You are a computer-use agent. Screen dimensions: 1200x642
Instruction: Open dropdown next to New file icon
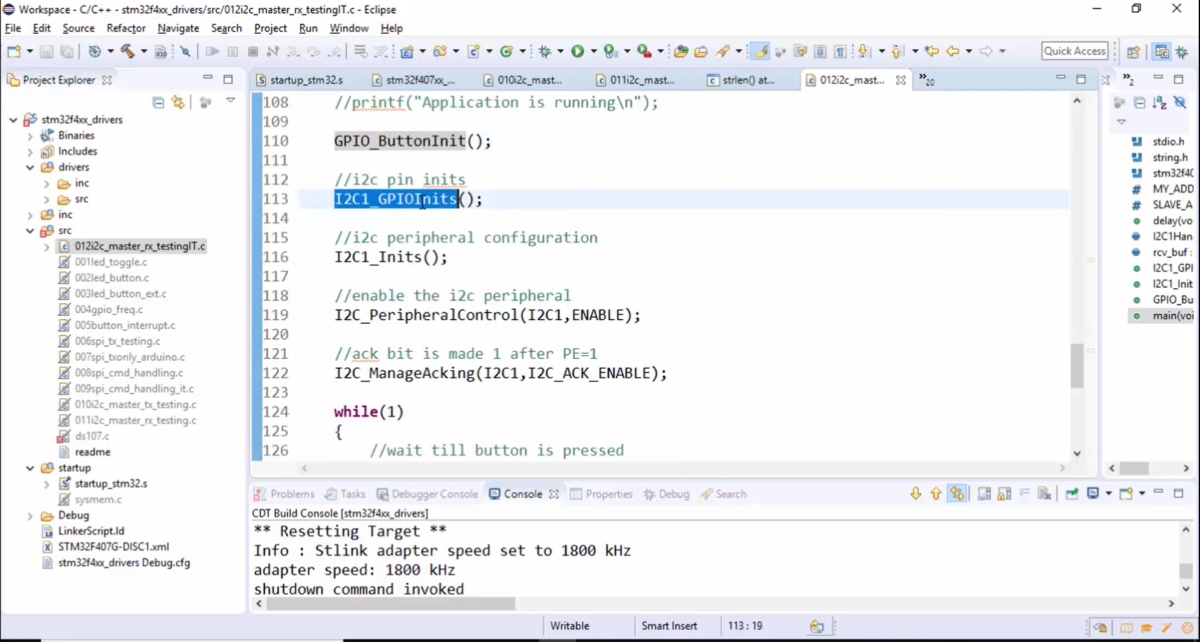(29, 51)
